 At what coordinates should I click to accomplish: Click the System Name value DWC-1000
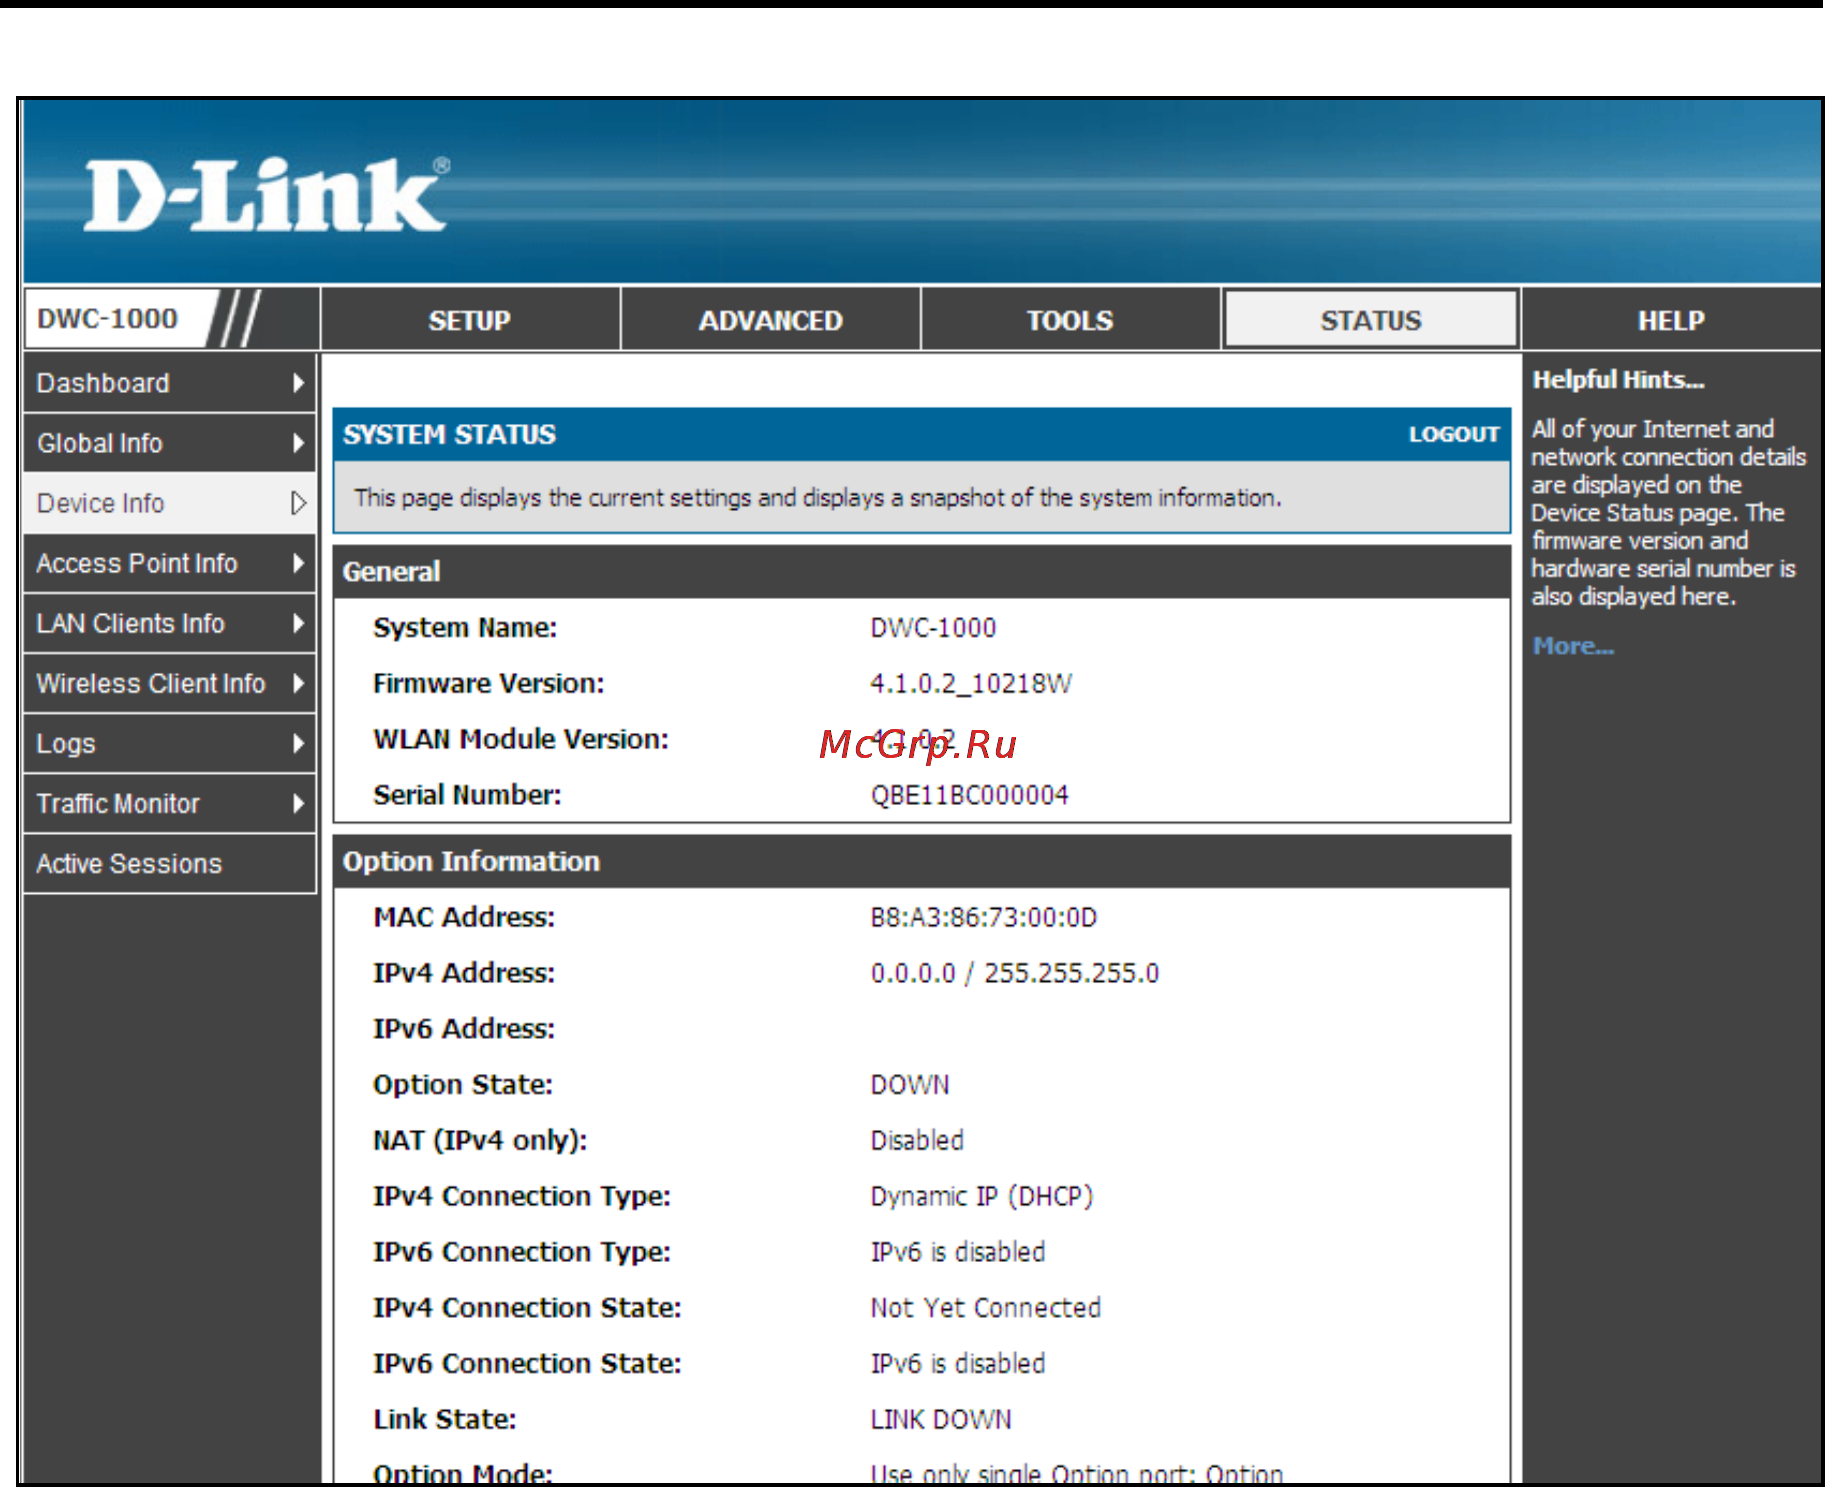click(932, 628)
